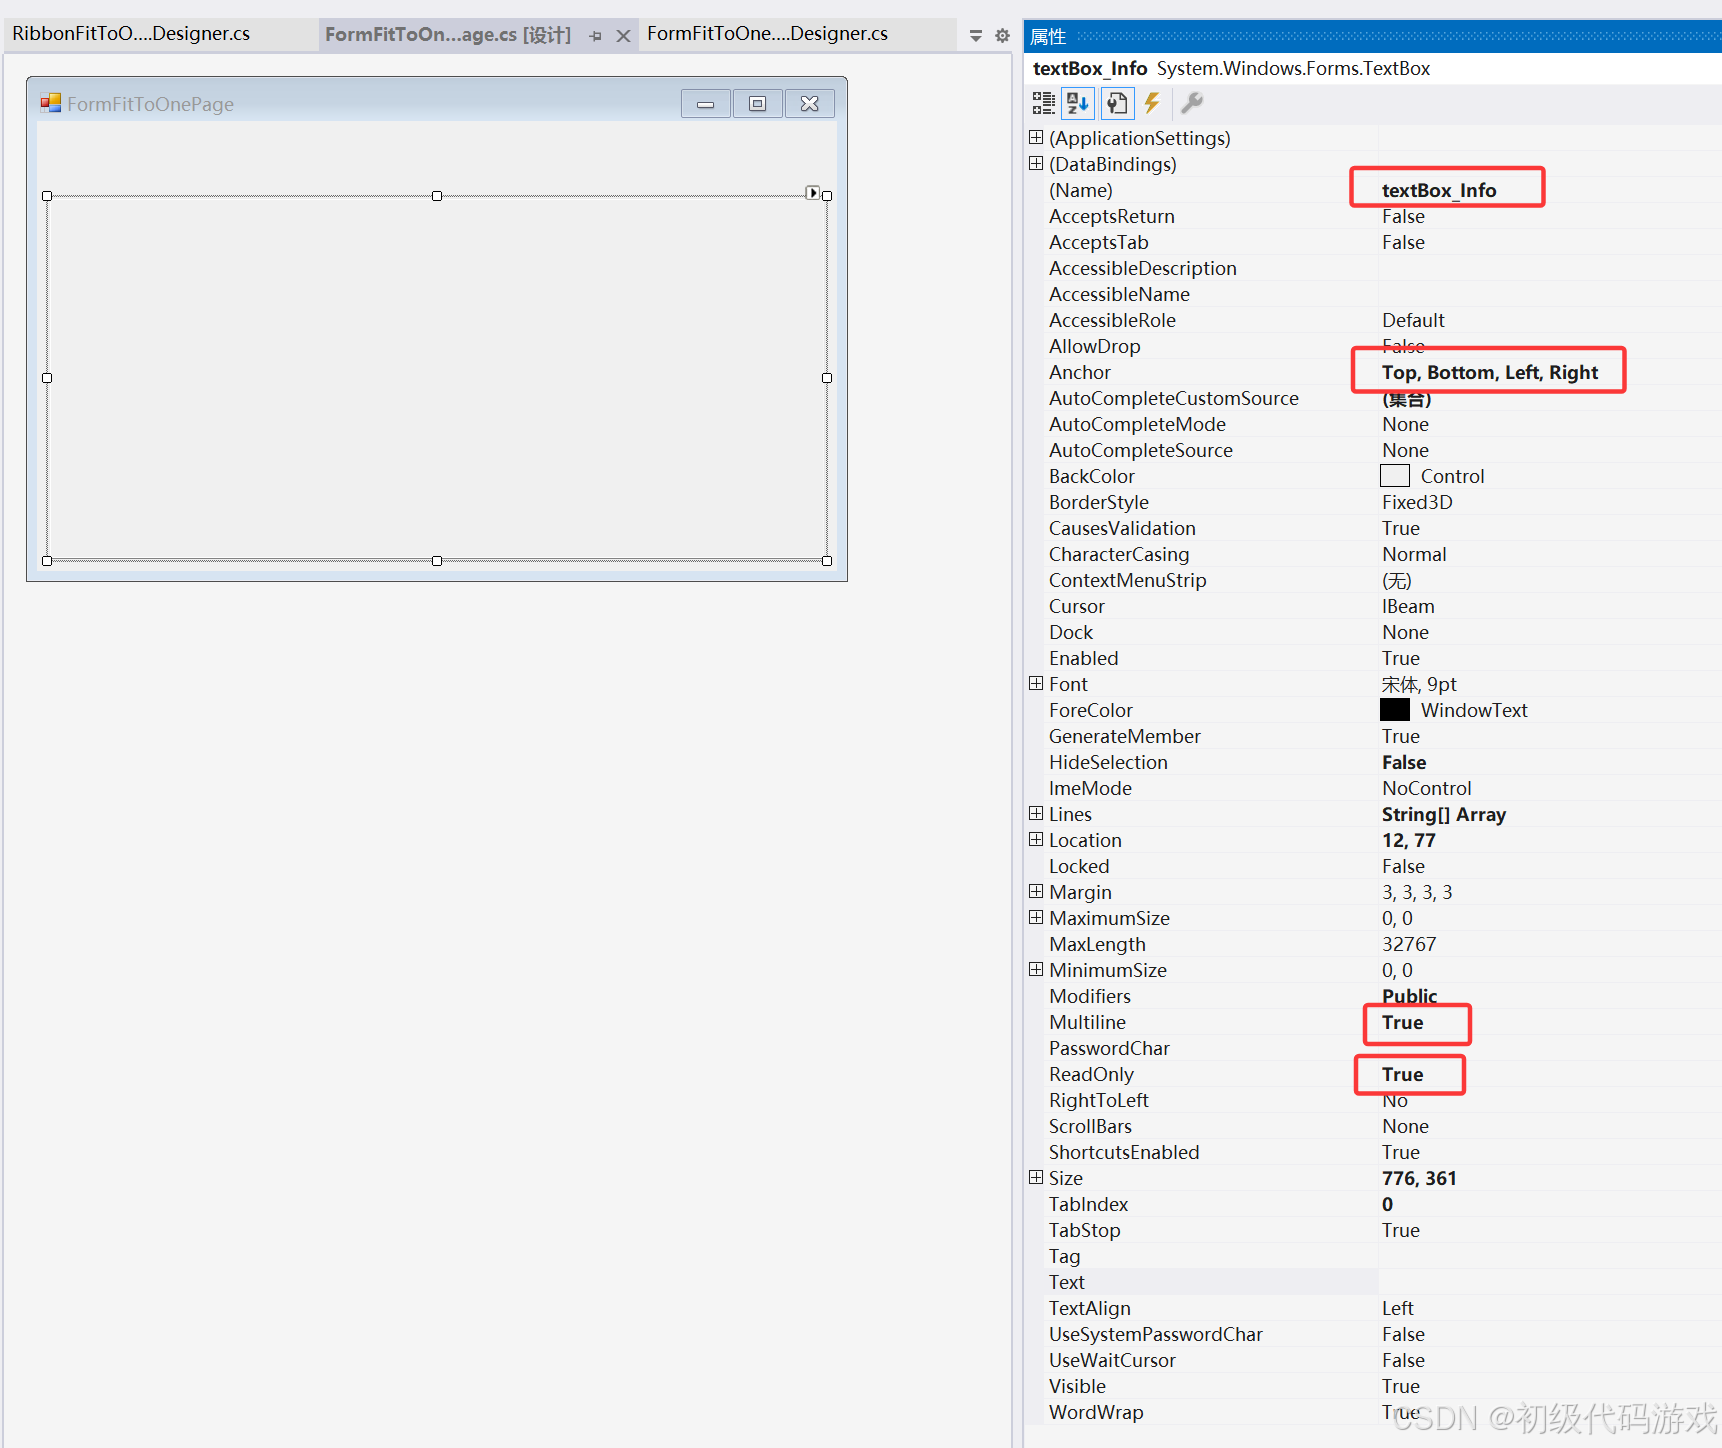This screenshot has width=1722, height=1448.
Task: Click the ContextMenuStrip property row
Action: [x=1376, y=580]
